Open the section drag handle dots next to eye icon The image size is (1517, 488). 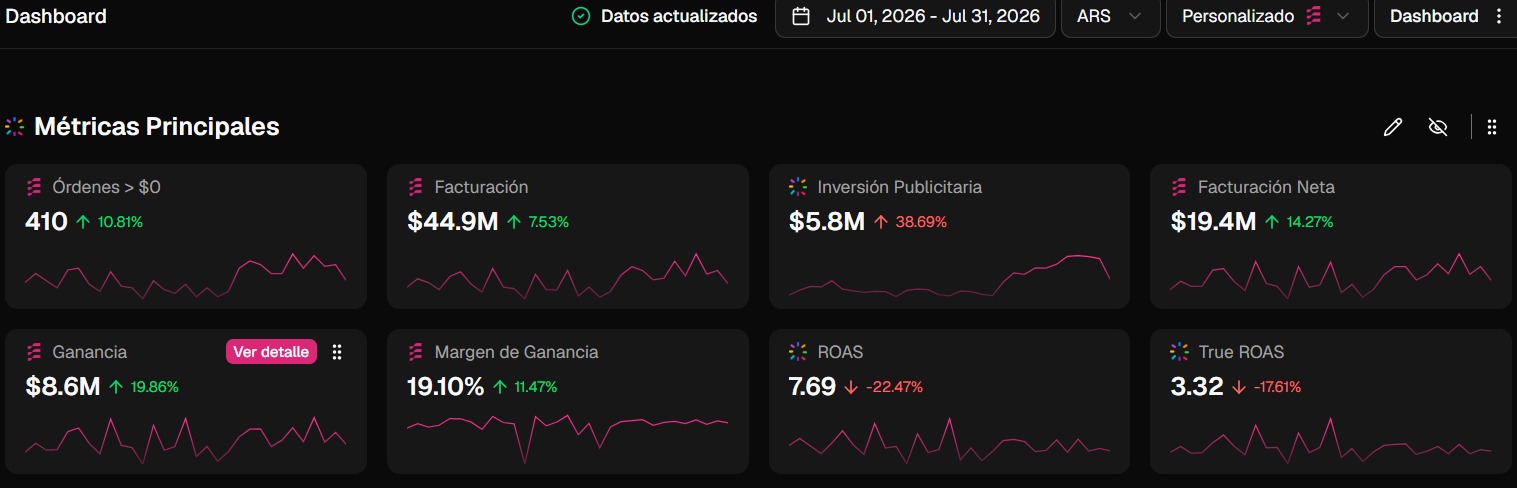pos(1491,127)
